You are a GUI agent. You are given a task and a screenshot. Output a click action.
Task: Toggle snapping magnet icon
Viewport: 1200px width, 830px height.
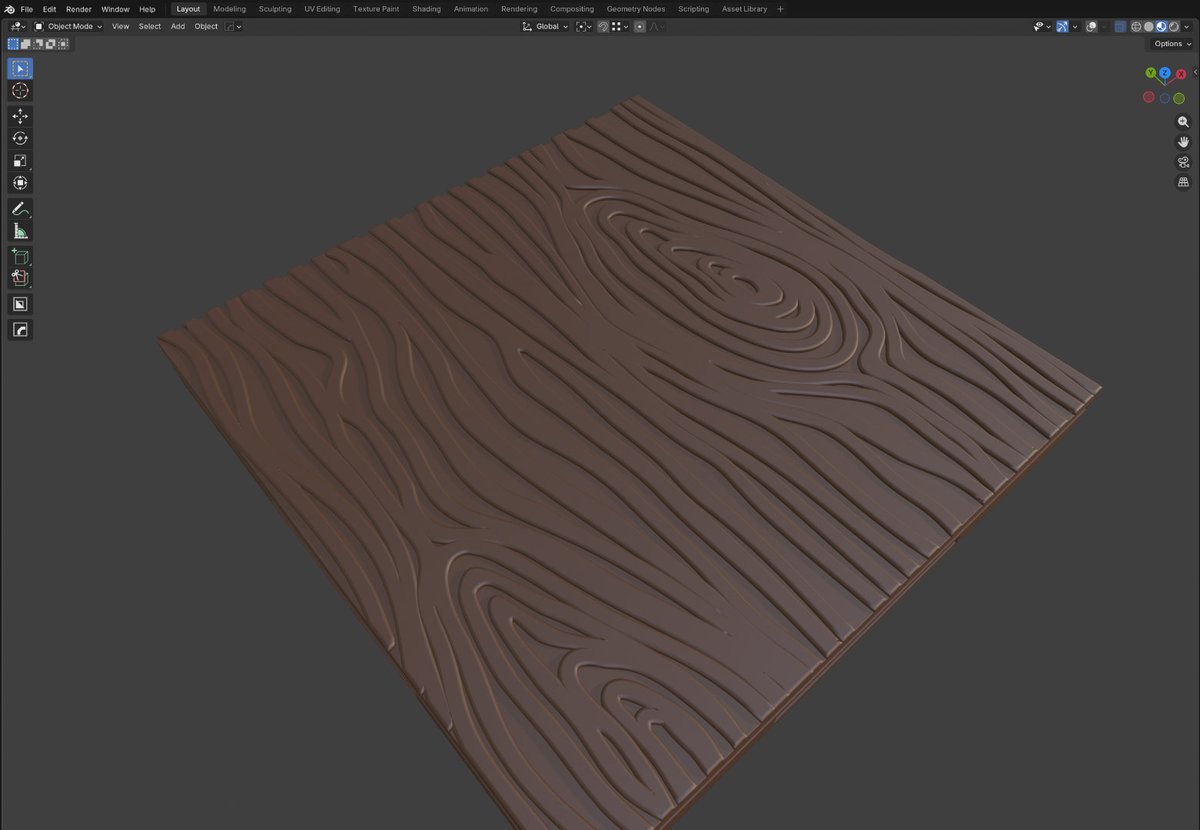[603, 26]
